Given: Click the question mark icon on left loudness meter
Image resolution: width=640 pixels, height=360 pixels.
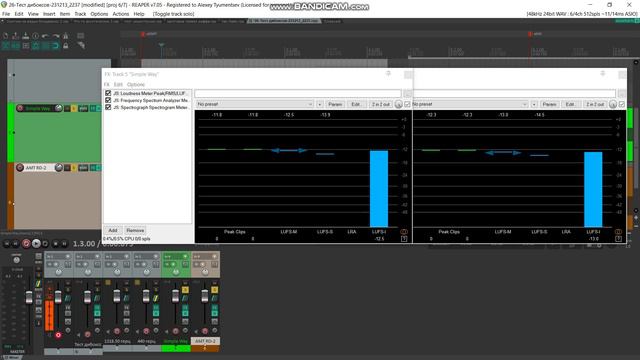Looking at the screenshot, I should (404, 239).
